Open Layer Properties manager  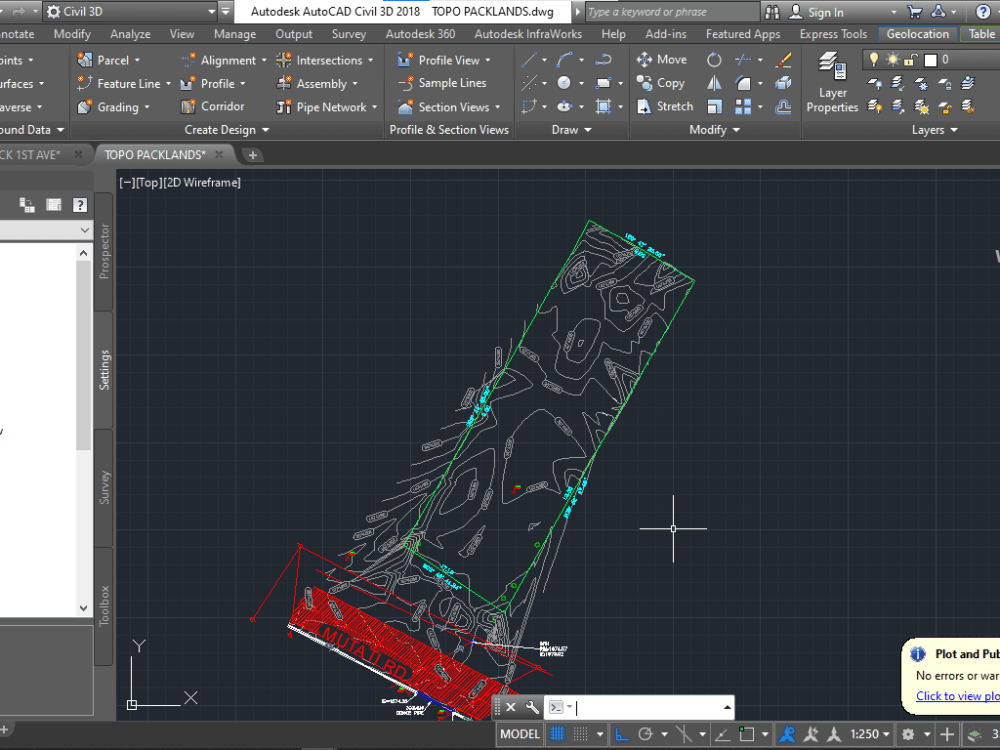tap(832, 83)
